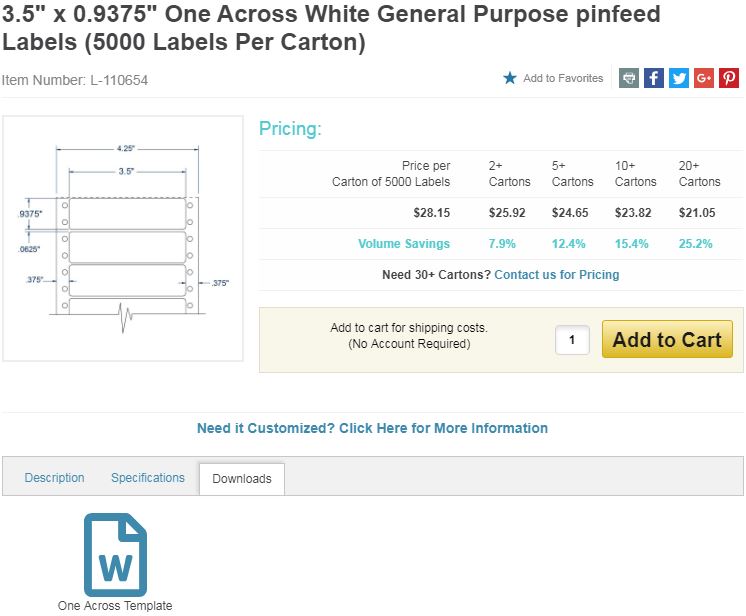
Task: Click the item number L-110654 text
Action: pyautogui.click(x=75, y=80)
